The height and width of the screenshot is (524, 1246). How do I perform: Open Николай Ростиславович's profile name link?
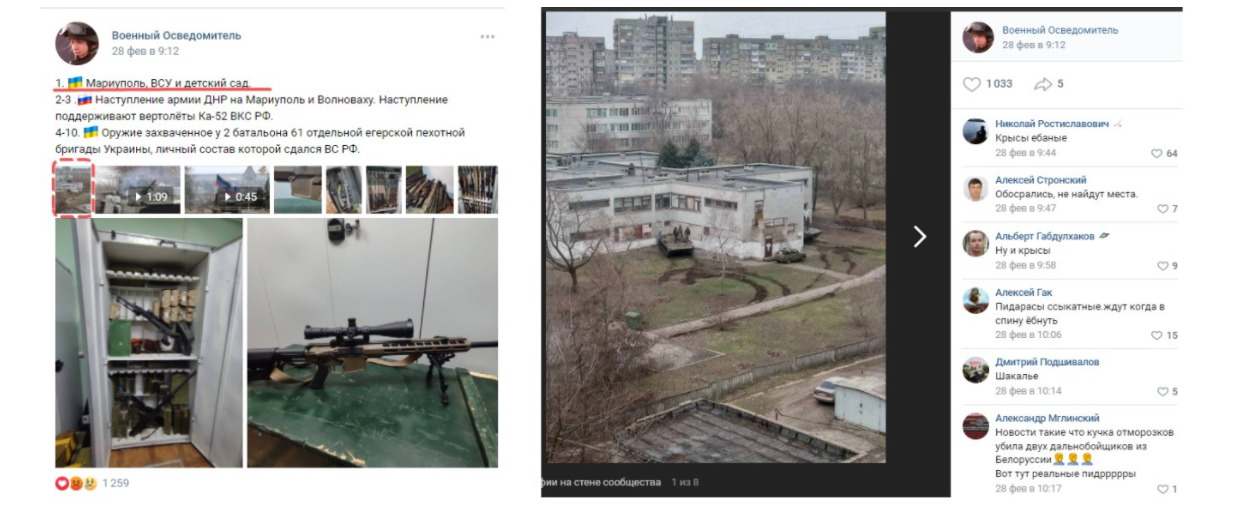click(x=1051, y=124)
